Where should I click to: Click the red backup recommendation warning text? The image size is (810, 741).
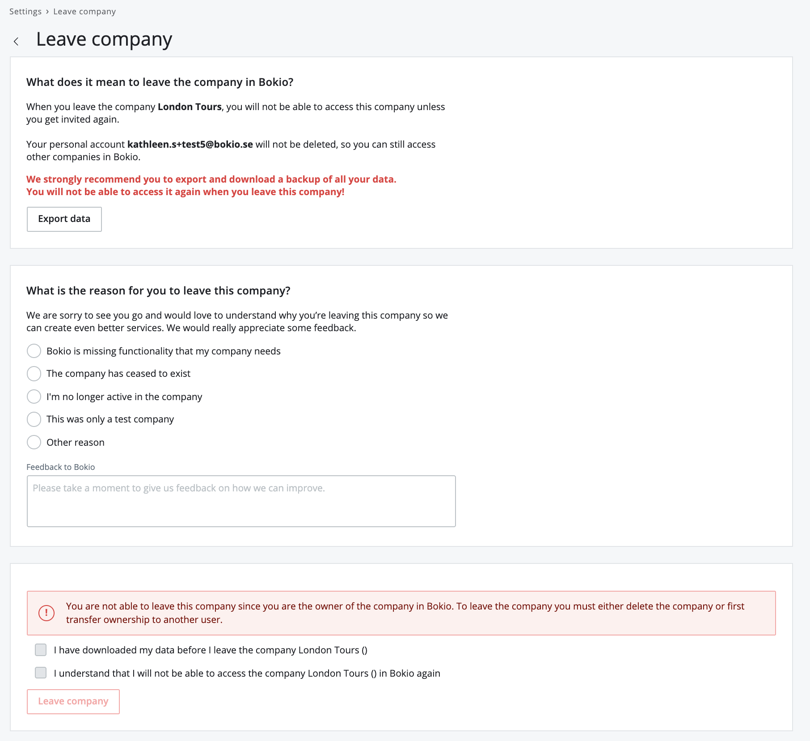pos(210,185)
